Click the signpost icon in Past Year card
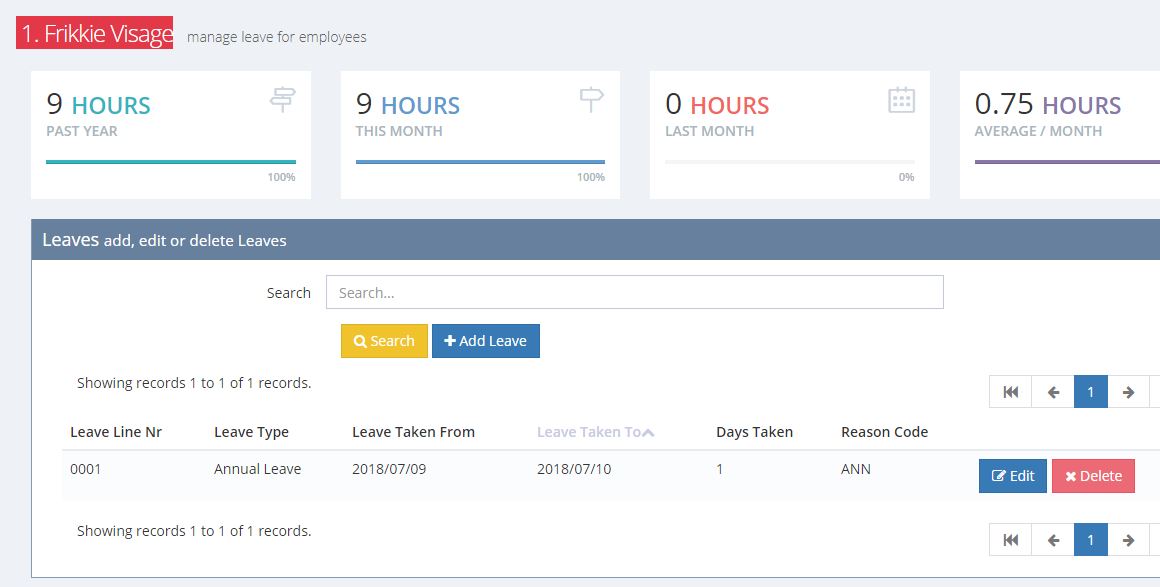This screenshot has height=587, width=1160. [x=283, y=99]
